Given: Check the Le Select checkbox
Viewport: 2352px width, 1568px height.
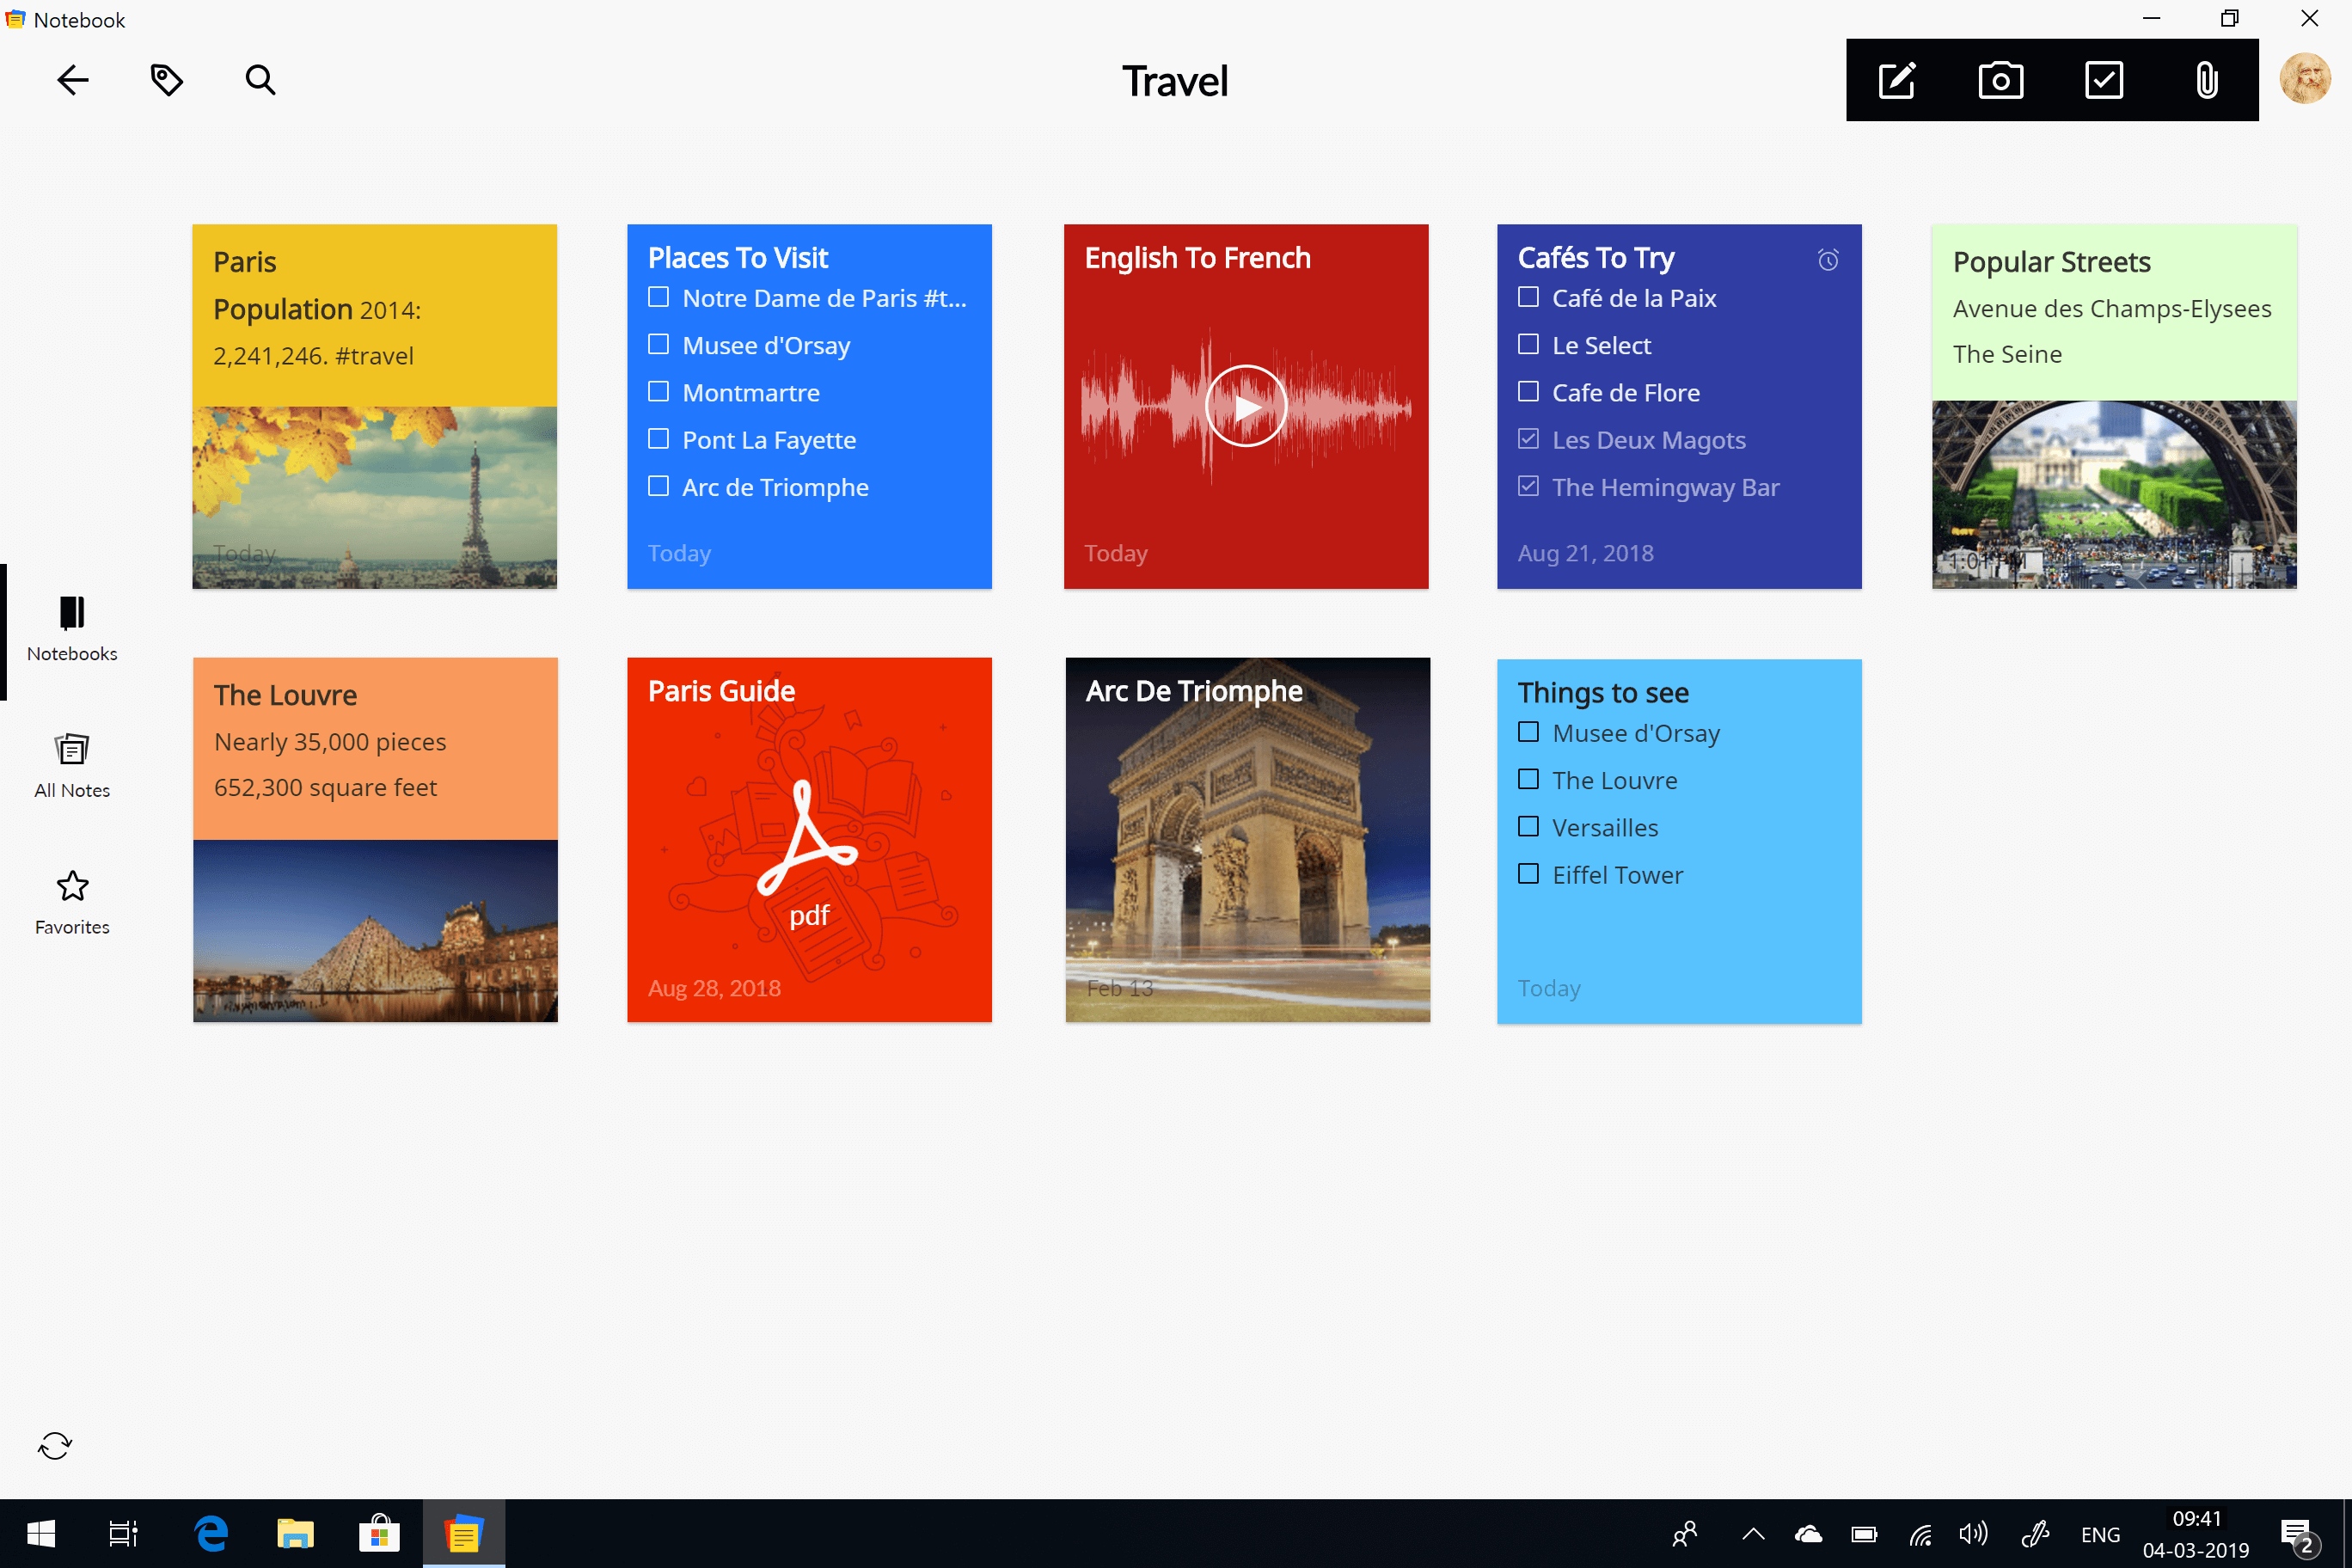Looking at the screenshot, I should pyautogui.click(x=1528, y=345).
